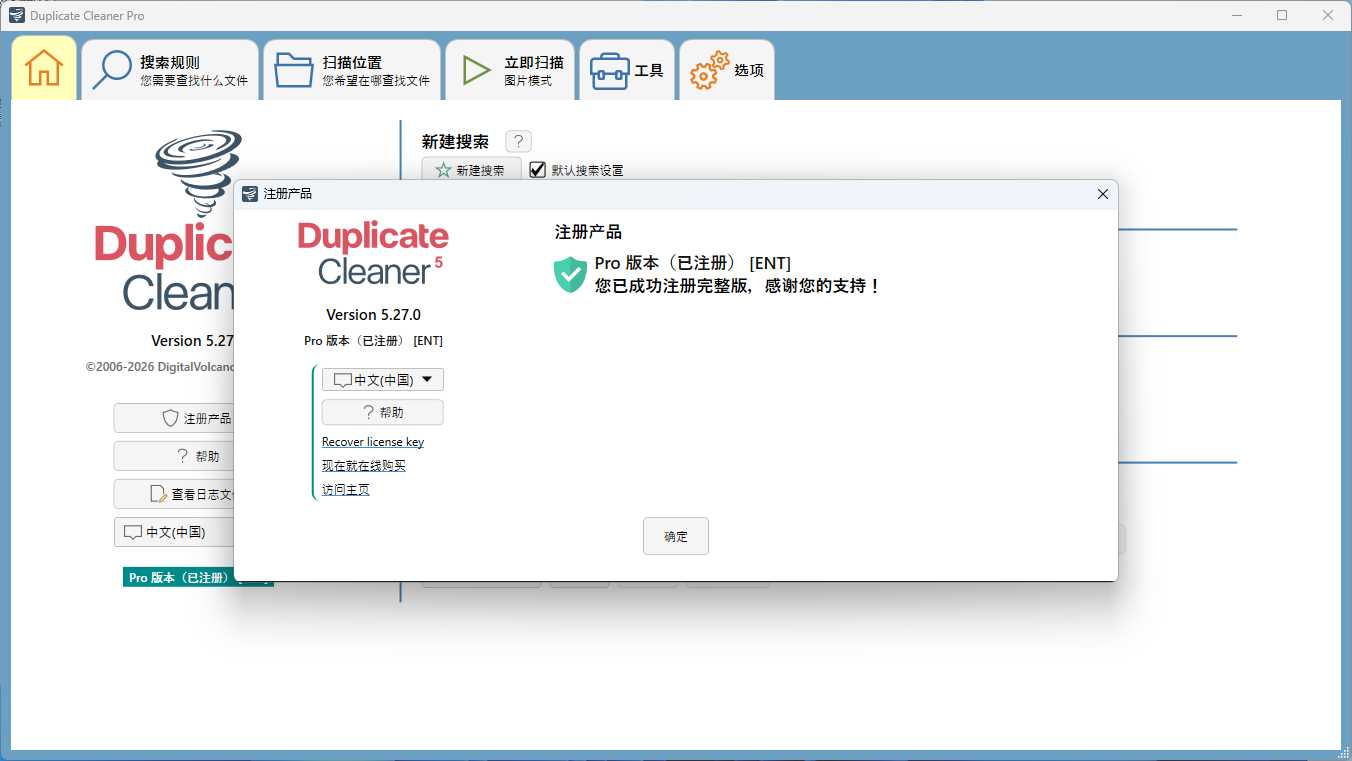1352x761 pixels.
Task: Click the tornado logo in the main window
Action: pos(198,172)
